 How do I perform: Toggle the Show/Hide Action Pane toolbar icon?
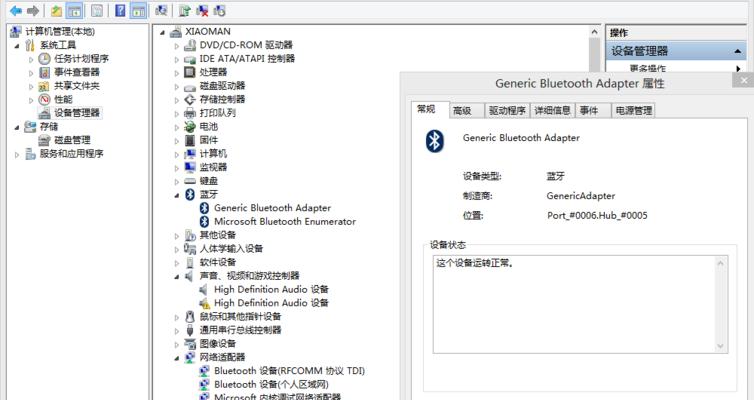(x=138, y=11)
